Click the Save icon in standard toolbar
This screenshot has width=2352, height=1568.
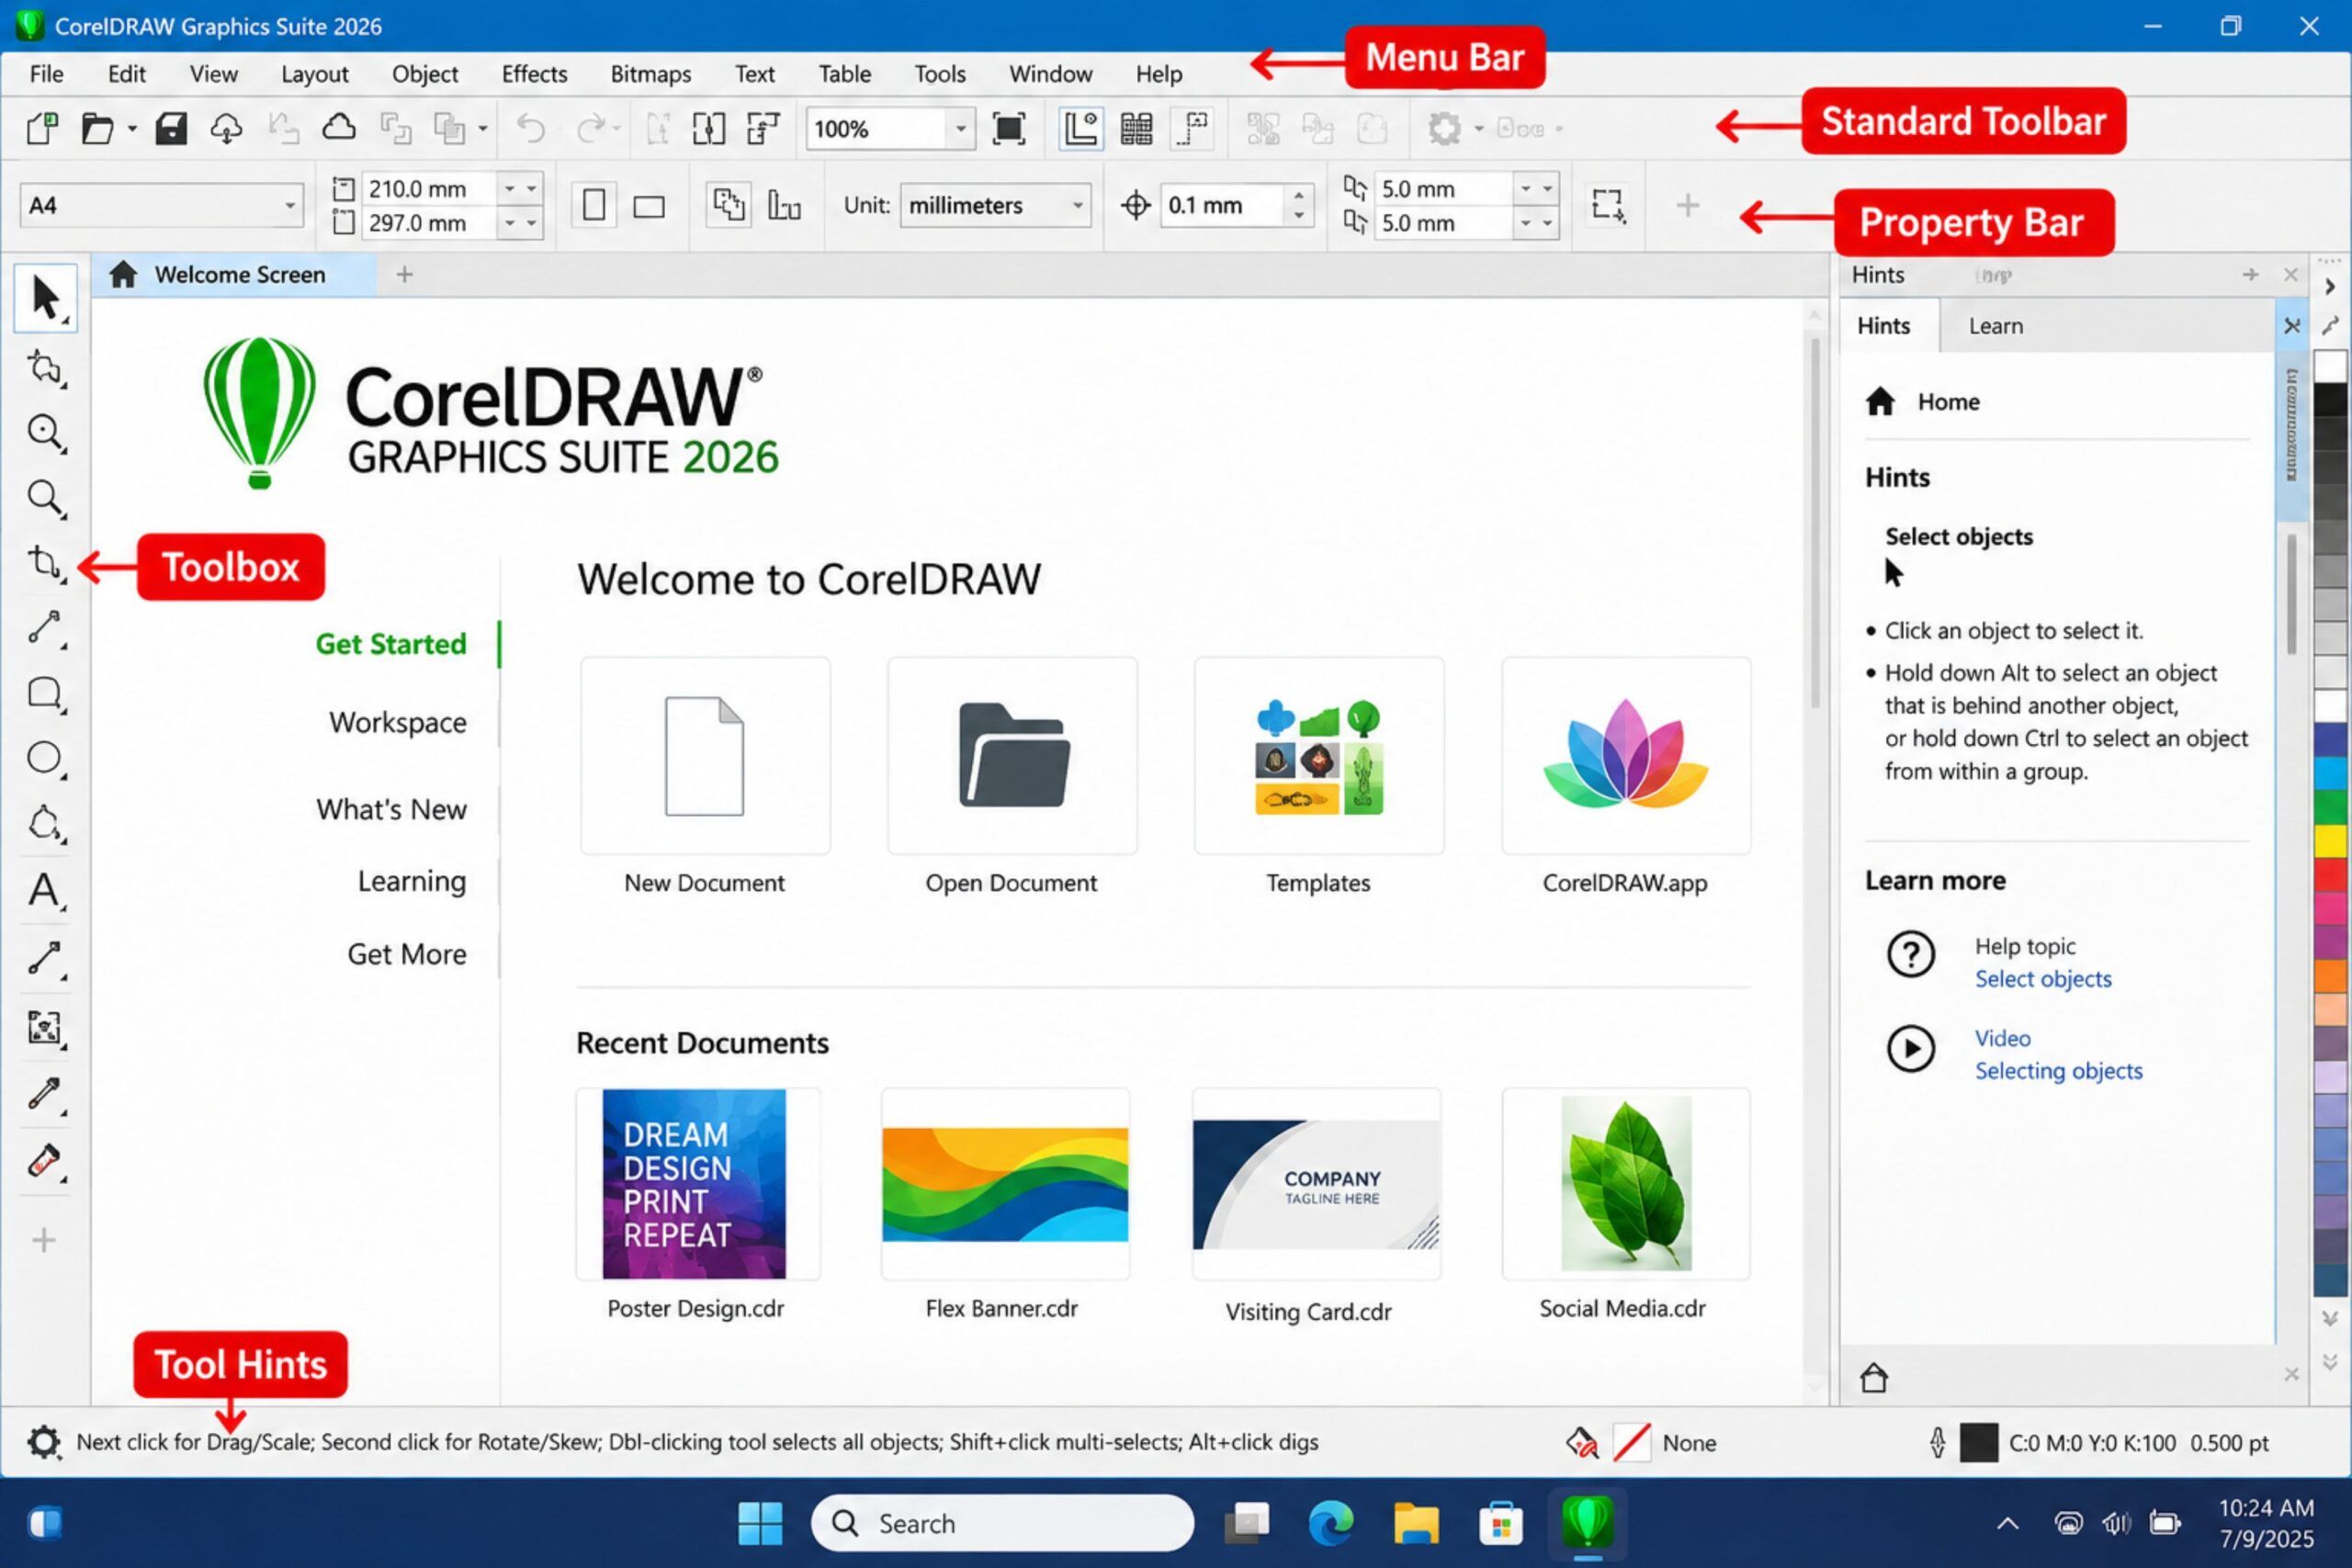click(171, 128)
